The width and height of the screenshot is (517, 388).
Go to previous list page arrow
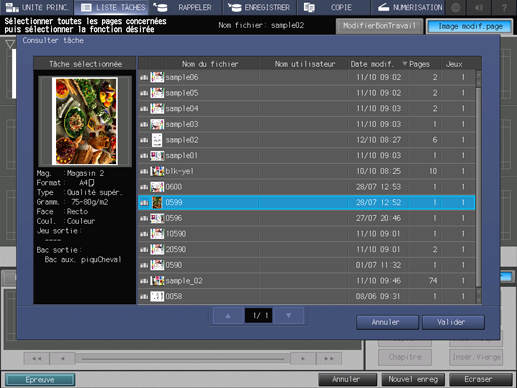pos(228,315)
